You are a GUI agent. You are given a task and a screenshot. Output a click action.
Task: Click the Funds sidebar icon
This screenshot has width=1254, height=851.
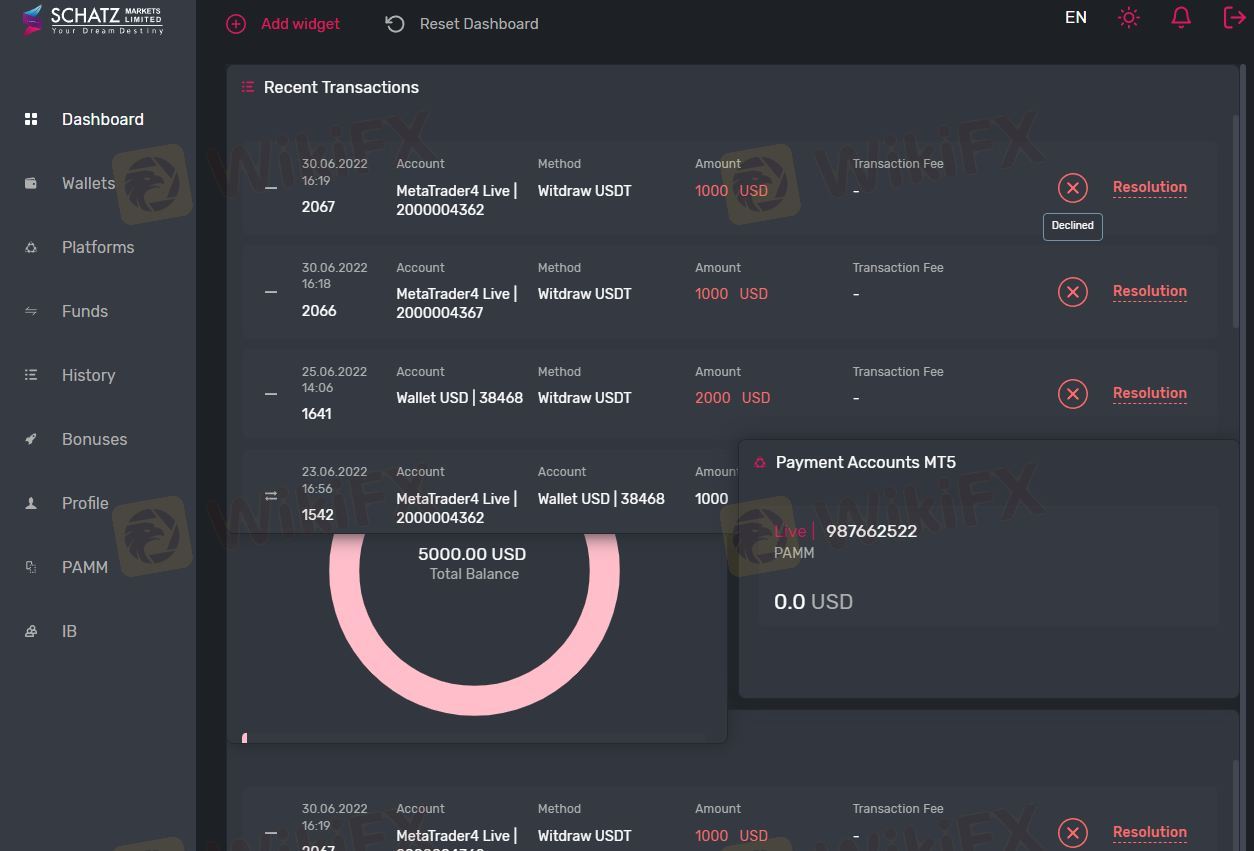(x=31, y=311)
